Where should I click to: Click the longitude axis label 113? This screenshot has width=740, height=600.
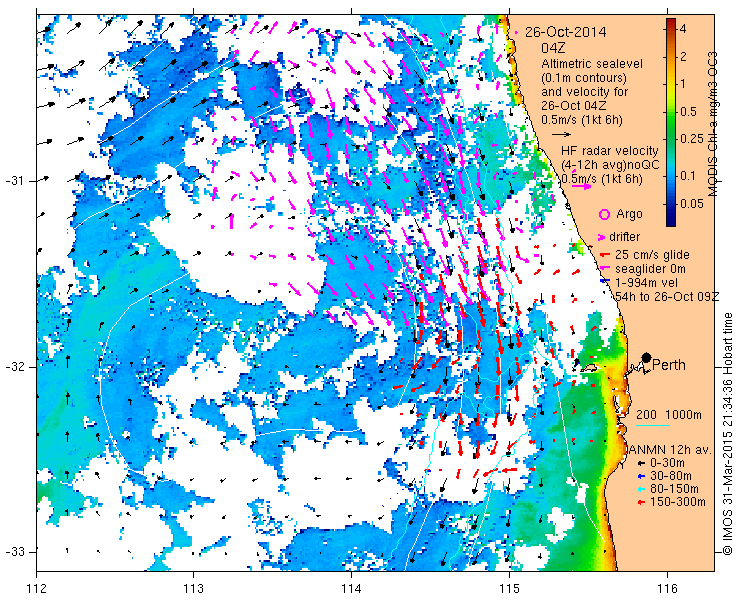coord(194,588)
